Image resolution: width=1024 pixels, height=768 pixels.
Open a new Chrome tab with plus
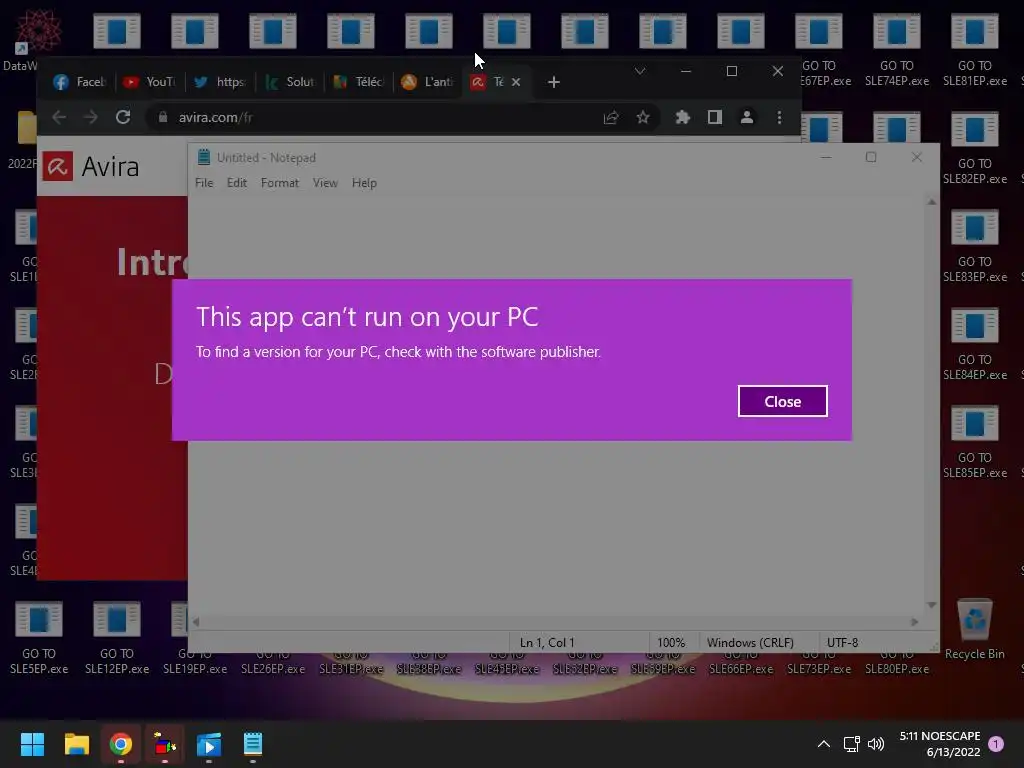pos(553,82)
